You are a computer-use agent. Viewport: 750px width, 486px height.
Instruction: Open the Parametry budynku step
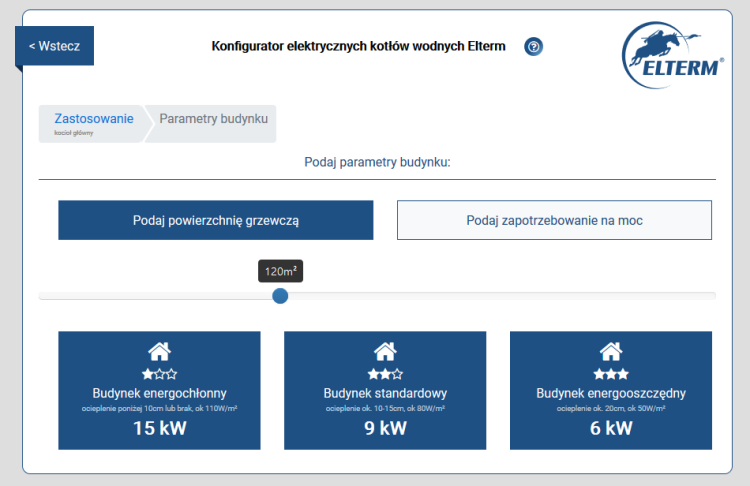213,118
